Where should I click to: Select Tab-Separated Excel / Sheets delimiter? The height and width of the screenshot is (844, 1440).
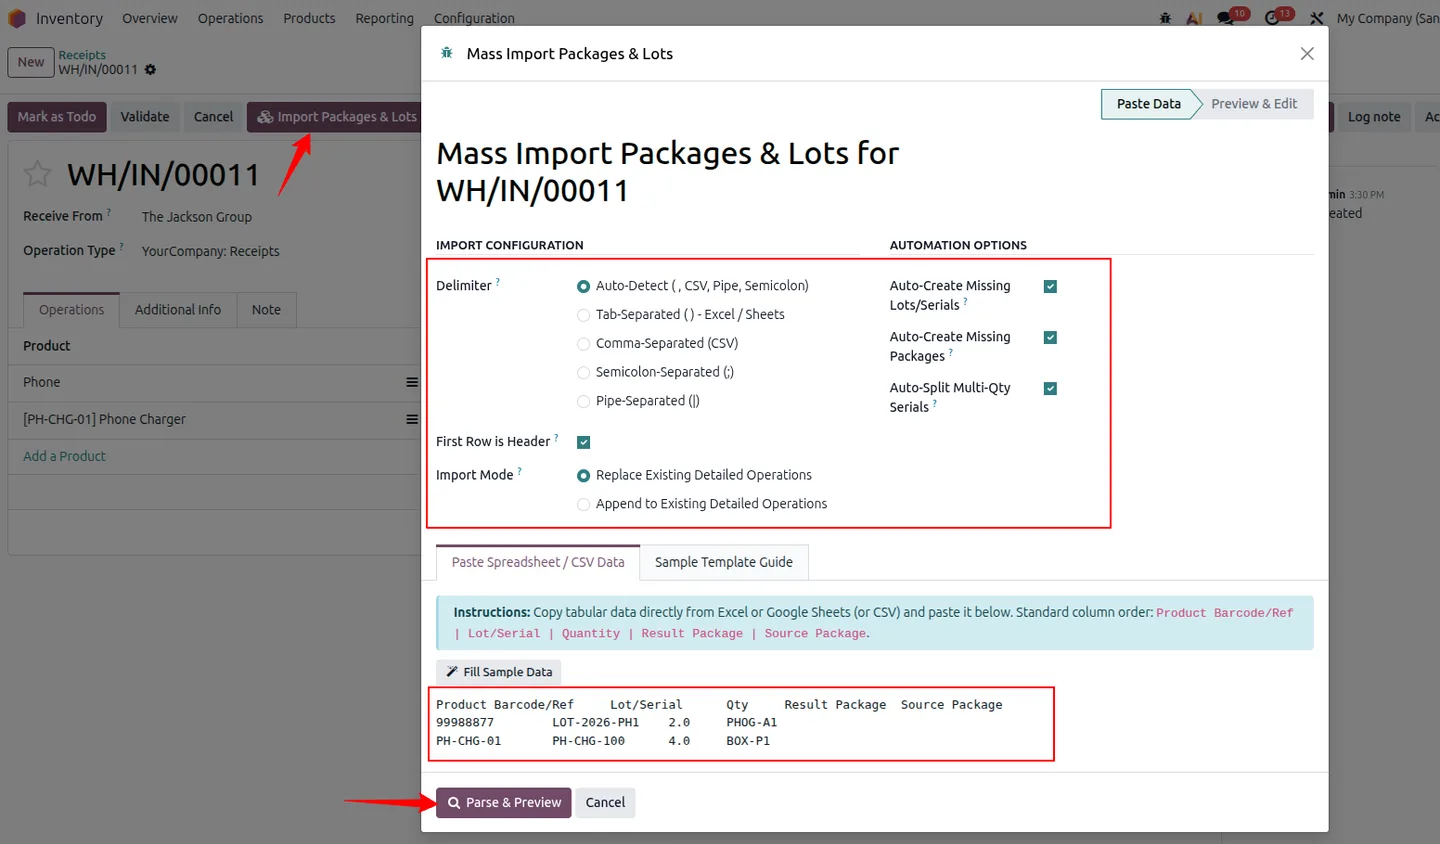[x=583, y=315]
